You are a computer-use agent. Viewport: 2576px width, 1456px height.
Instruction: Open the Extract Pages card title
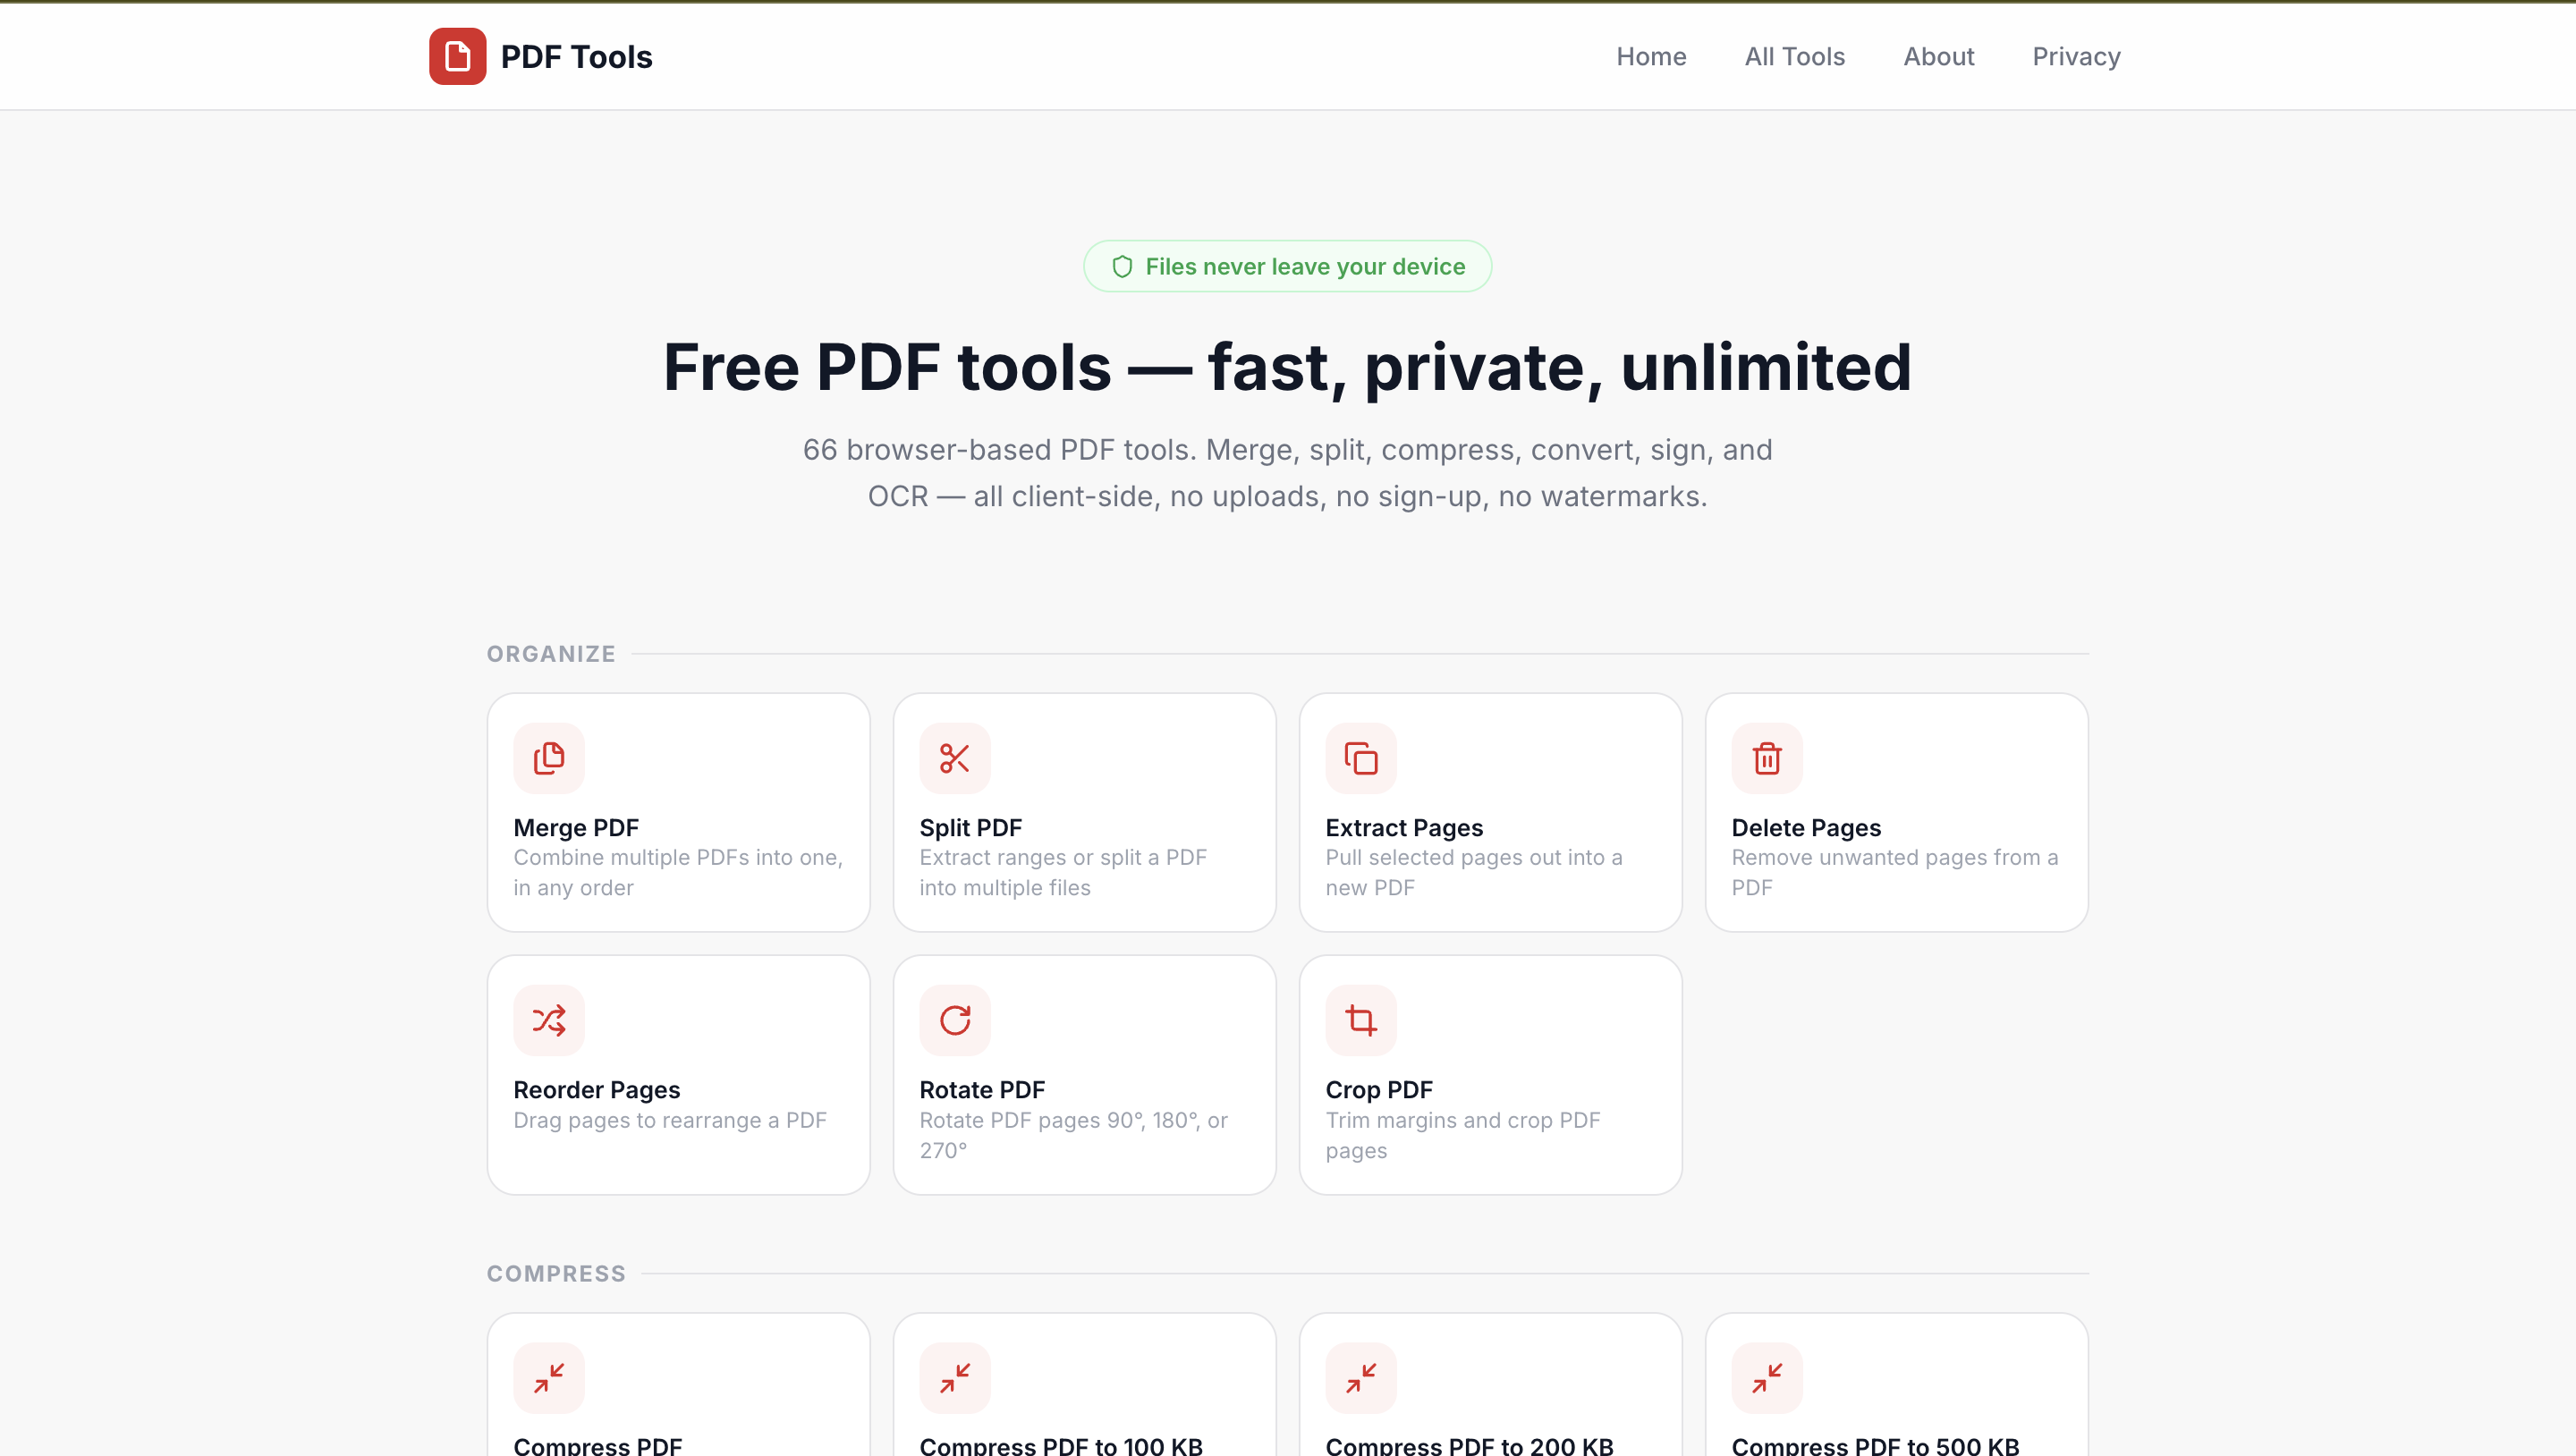click(x=1404, y=828)
